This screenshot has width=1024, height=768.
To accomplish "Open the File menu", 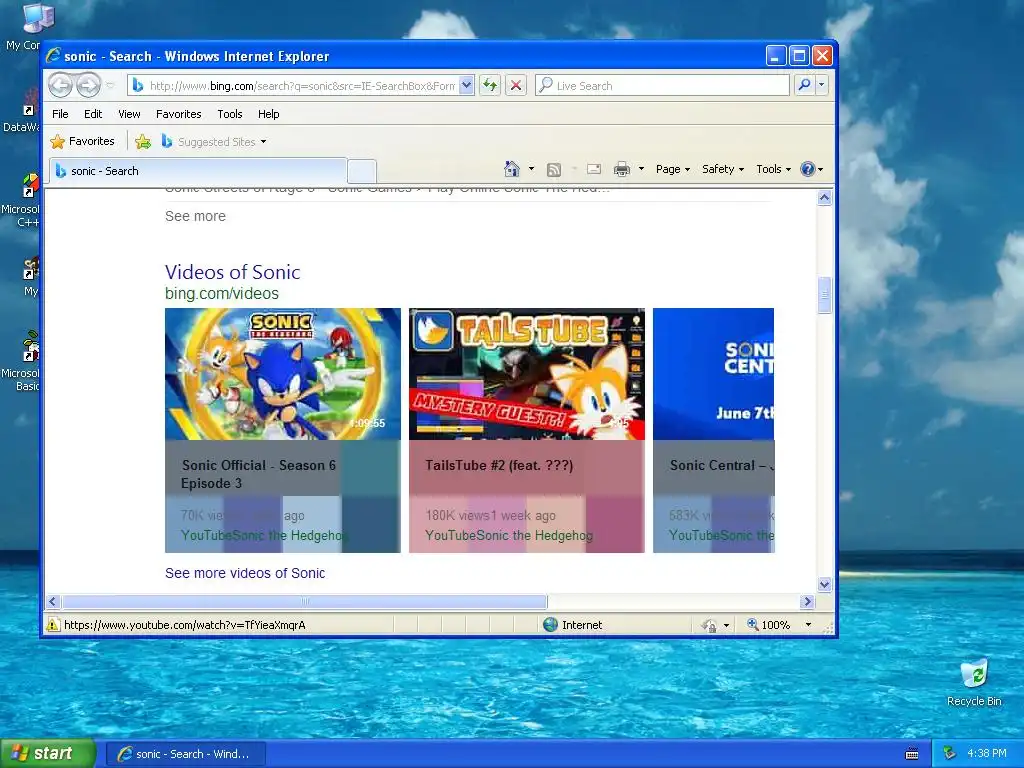I will coord(60,114).
